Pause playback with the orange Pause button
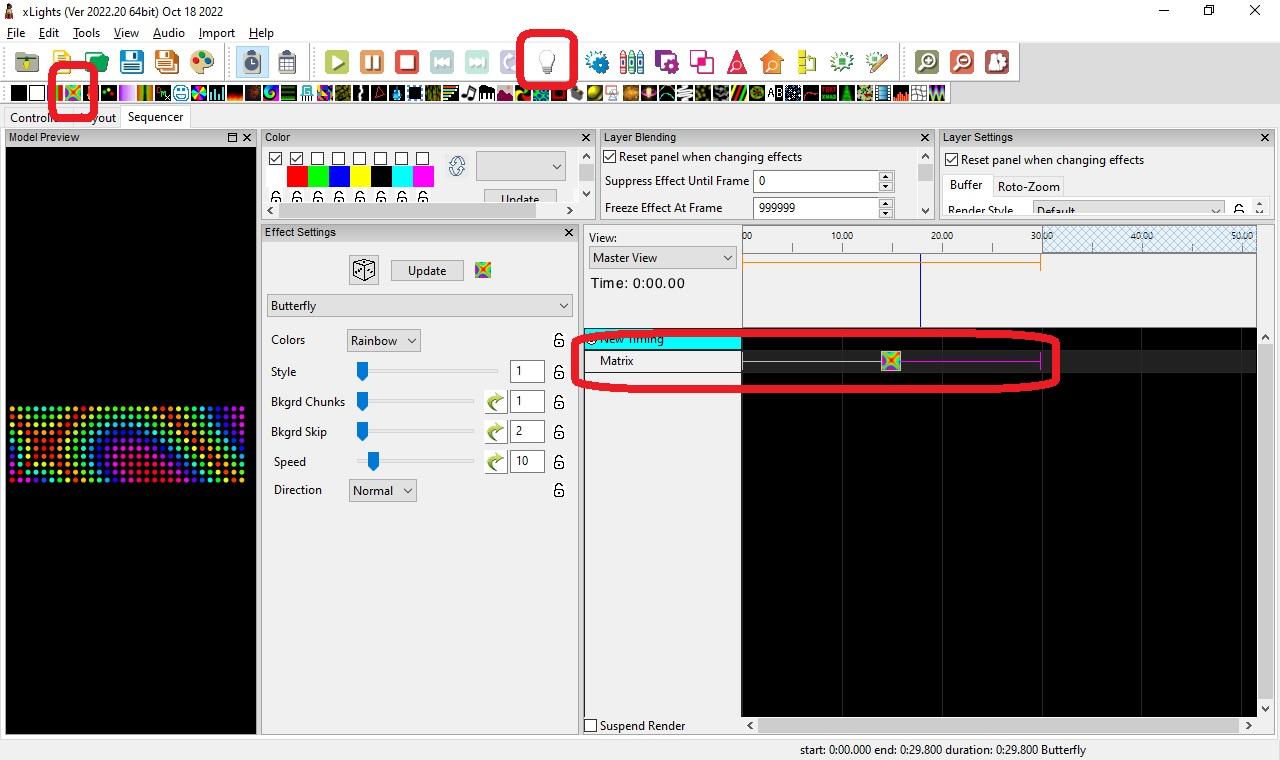 [x=372, y=62]
